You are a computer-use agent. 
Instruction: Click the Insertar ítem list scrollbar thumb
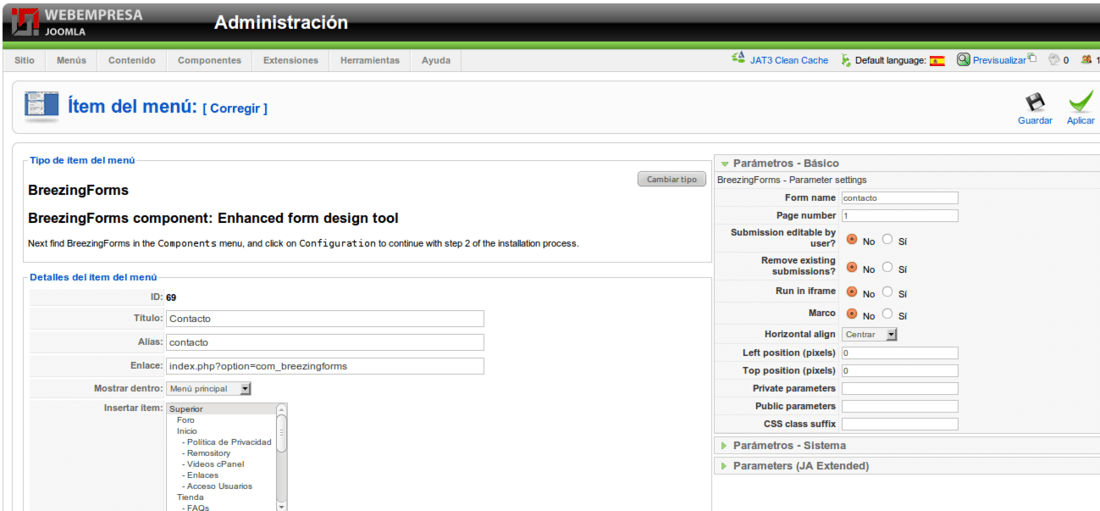281,432
